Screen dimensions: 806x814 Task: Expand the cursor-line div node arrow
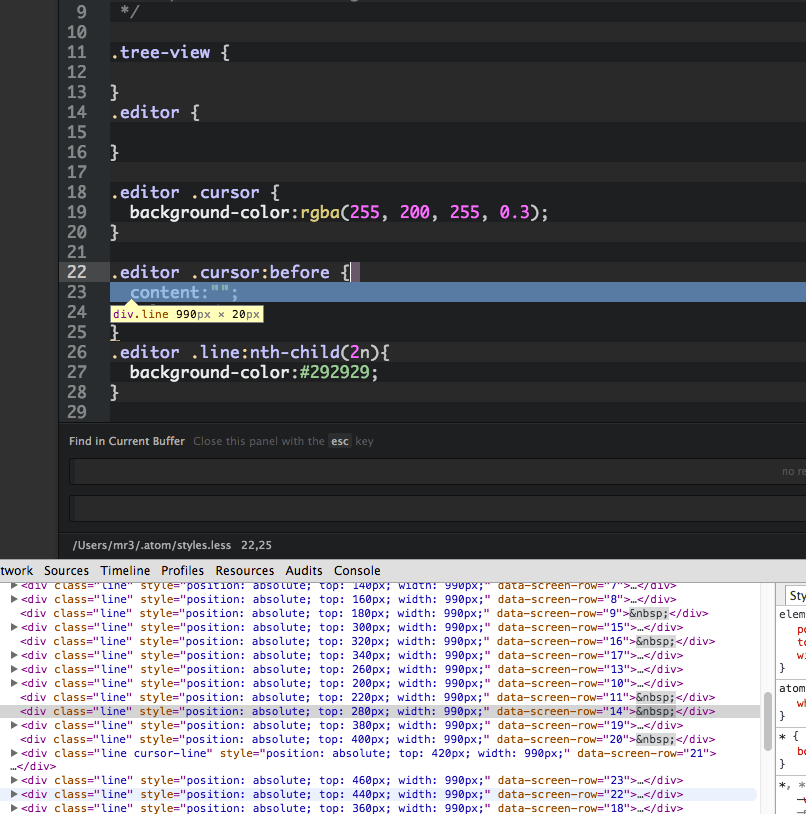click(x=14, y=754)
